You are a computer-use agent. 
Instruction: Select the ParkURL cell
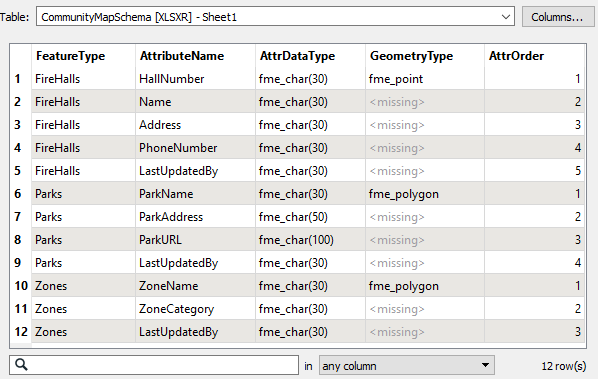[195, 239]
